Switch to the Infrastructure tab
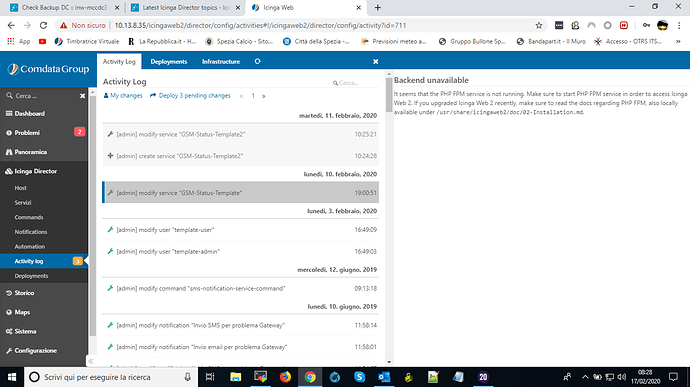The image size is (690, 387). 221,62
